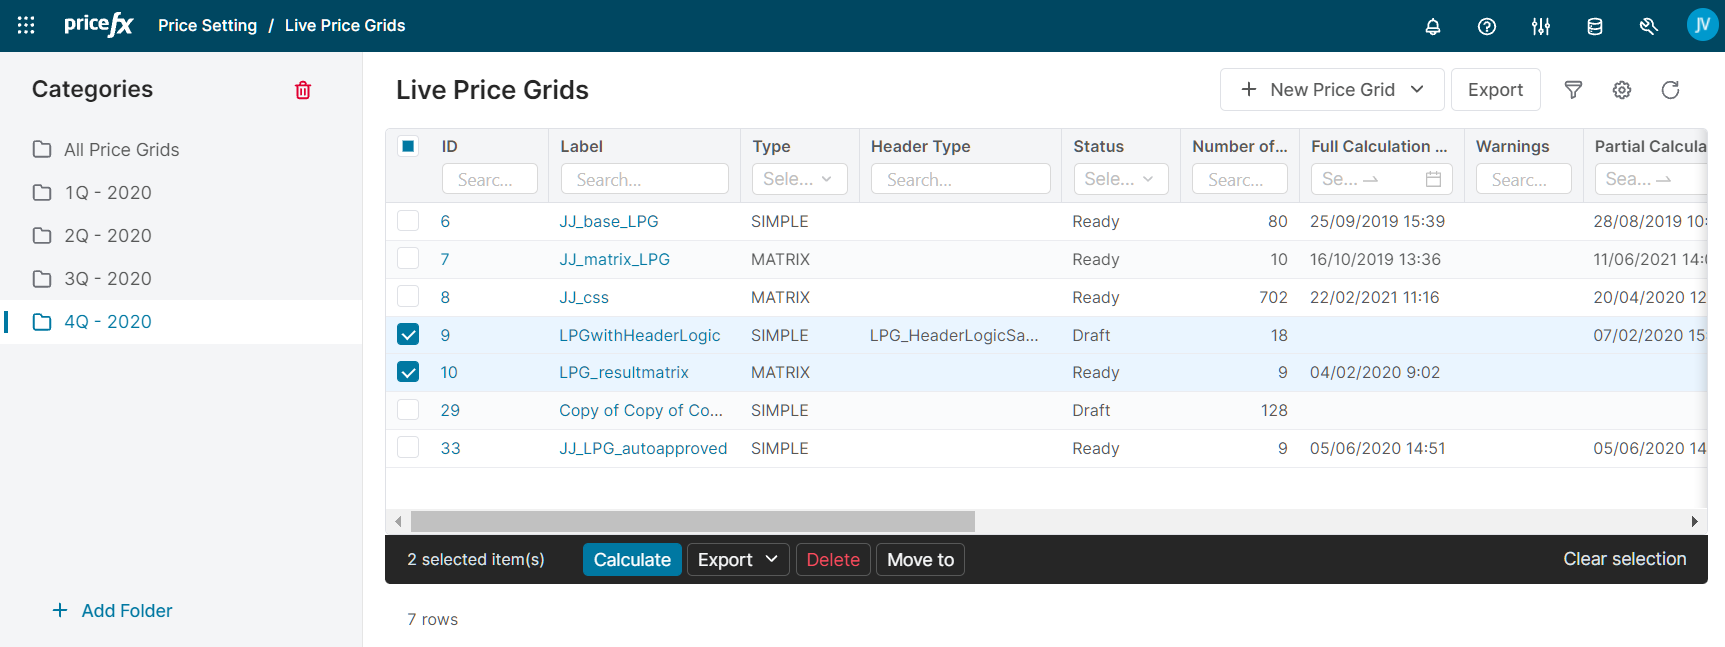Open table settings gear icon
This screenshot has height=647, width=1725.
pos(1622,90)
